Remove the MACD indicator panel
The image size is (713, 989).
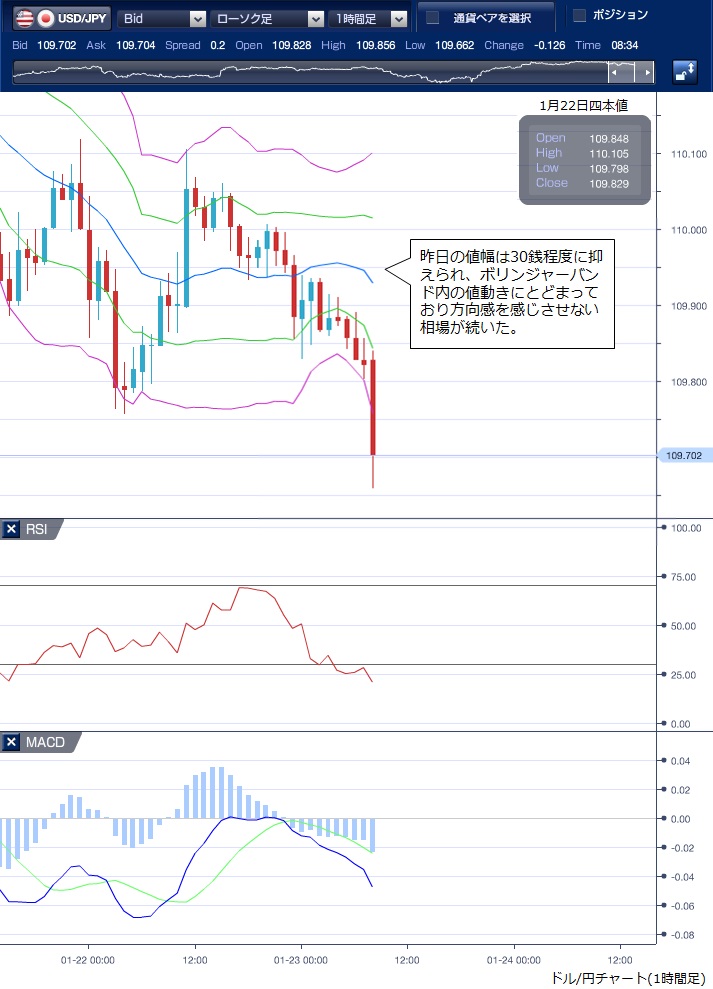pyautogui.click(x=11, y=742)
